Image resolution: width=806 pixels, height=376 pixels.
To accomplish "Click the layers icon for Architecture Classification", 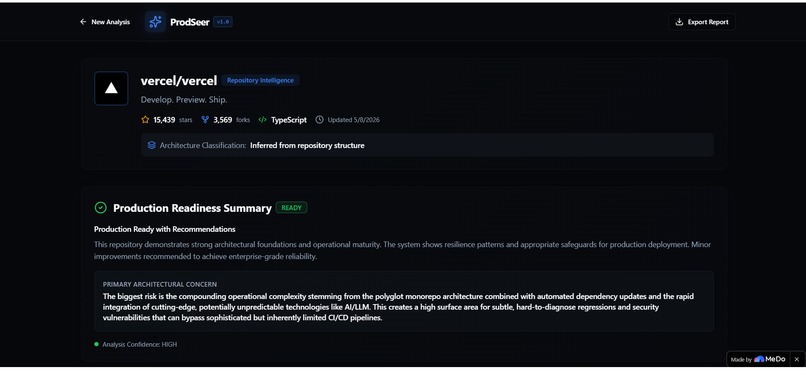I will click(x=152, y=146).
